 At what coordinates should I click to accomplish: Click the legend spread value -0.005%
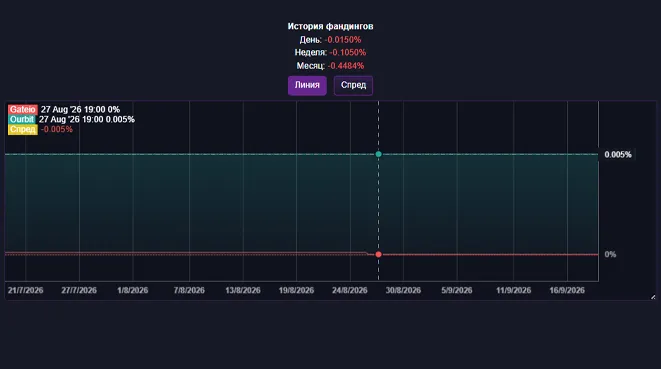57,129
